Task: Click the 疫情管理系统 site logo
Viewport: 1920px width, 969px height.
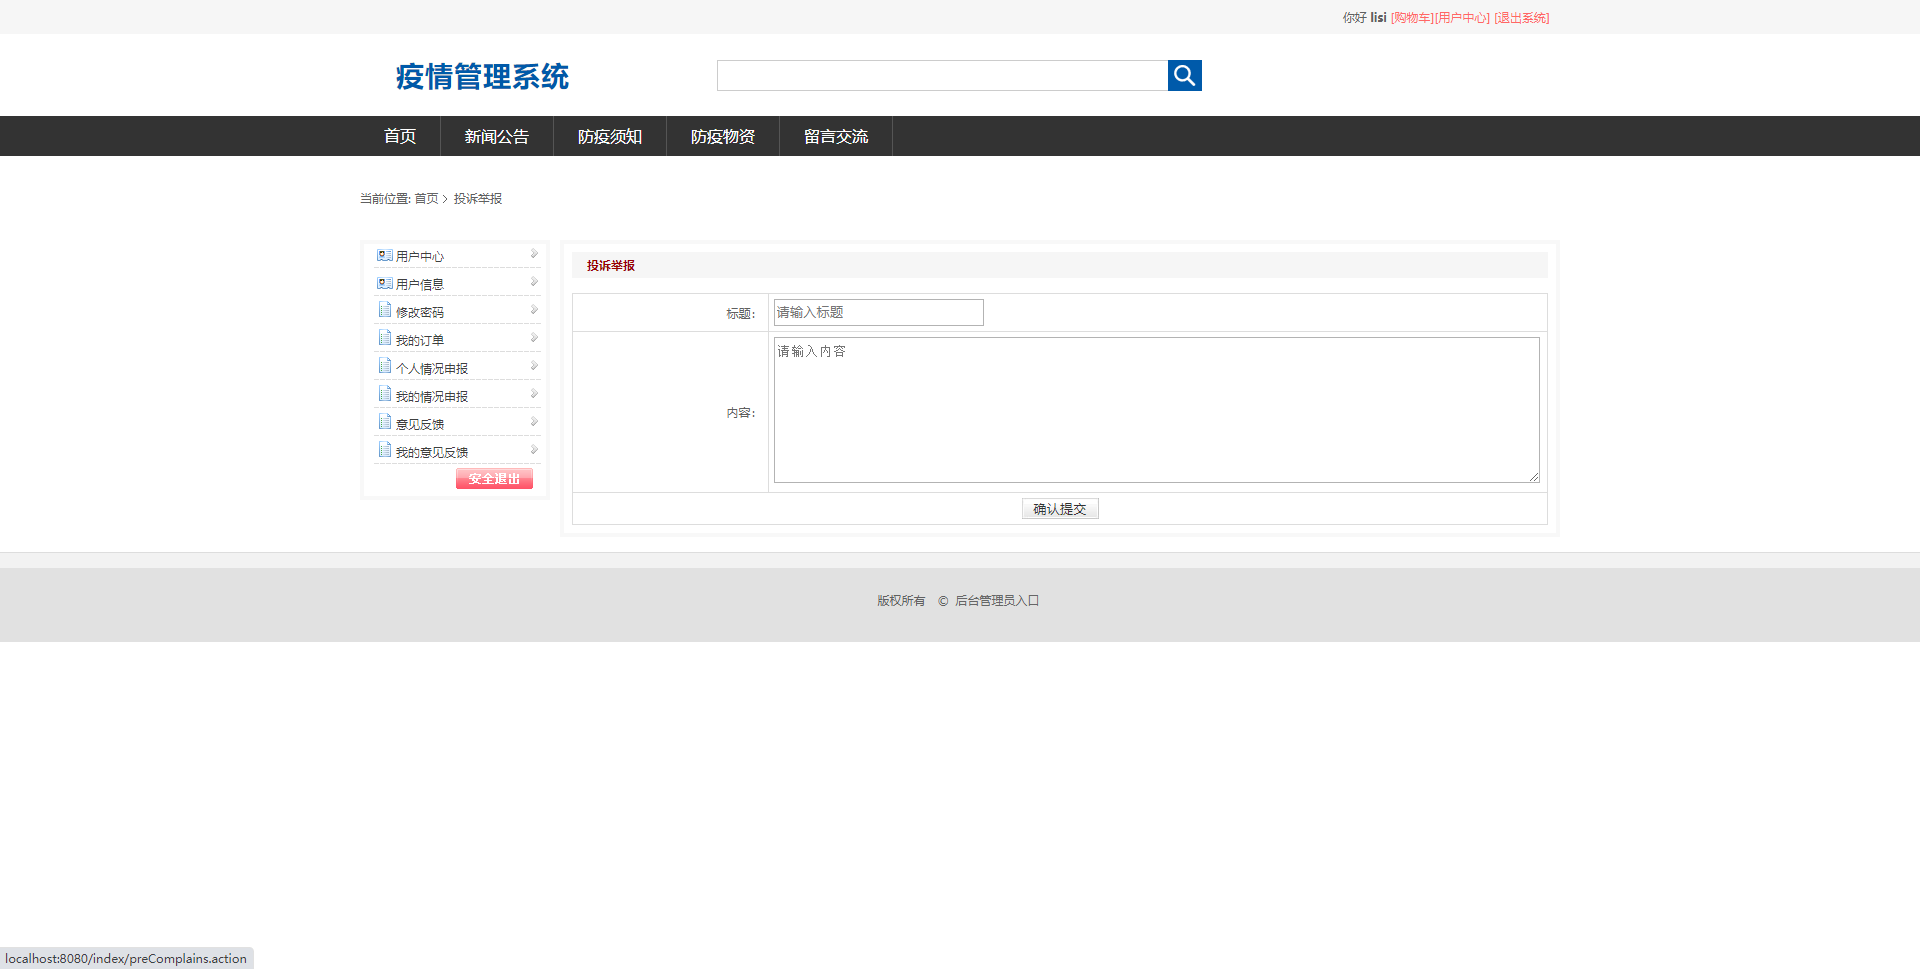Action: click(482, 76)
